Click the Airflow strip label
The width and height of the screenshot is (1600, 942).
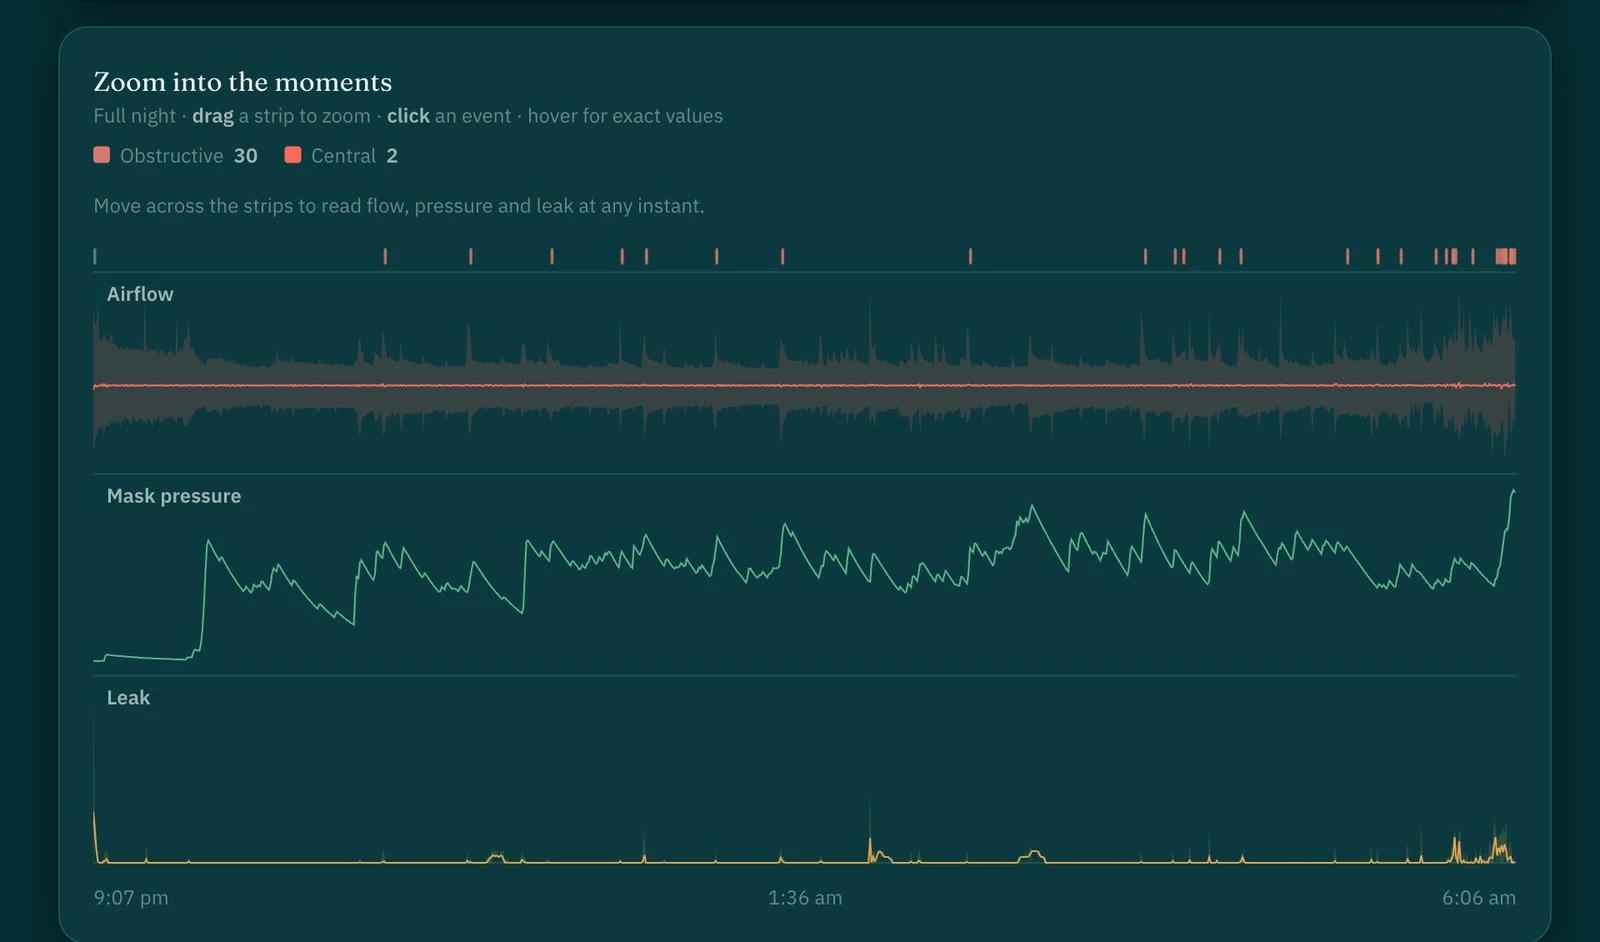coord(140,294)
